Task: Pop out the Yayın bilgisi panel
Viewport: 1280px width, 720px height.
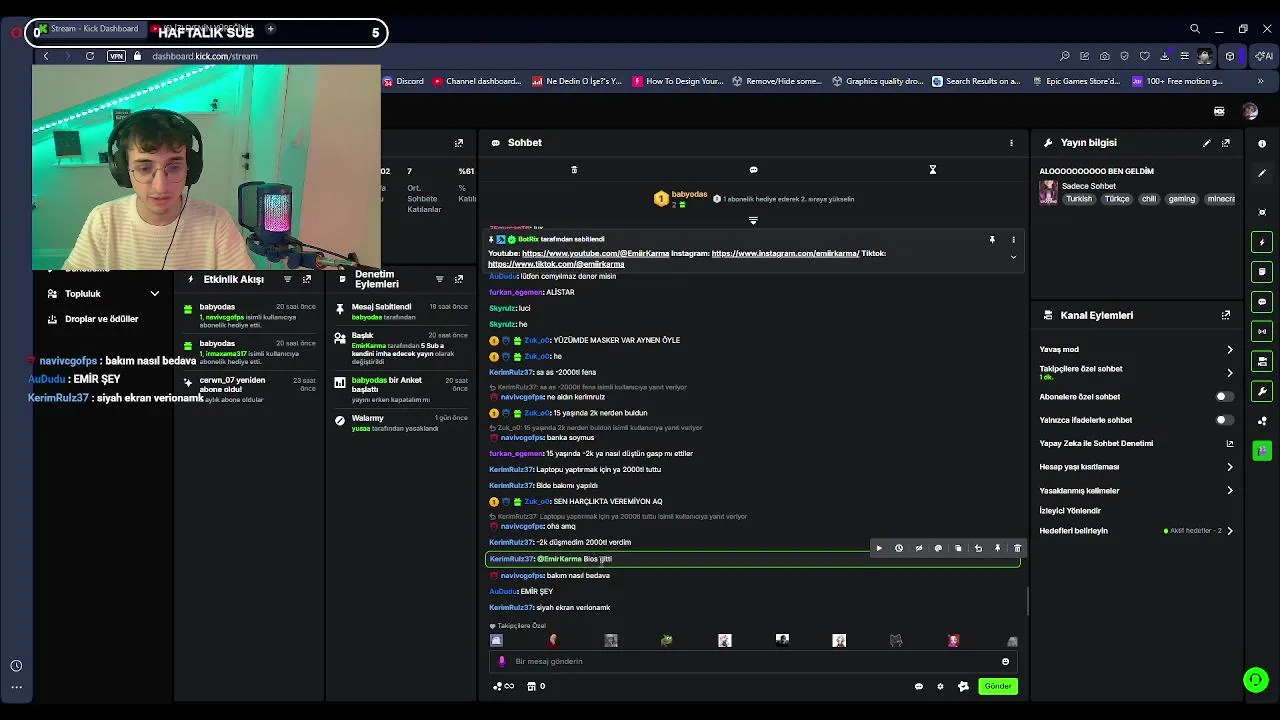Action: tap(1225, 143)
